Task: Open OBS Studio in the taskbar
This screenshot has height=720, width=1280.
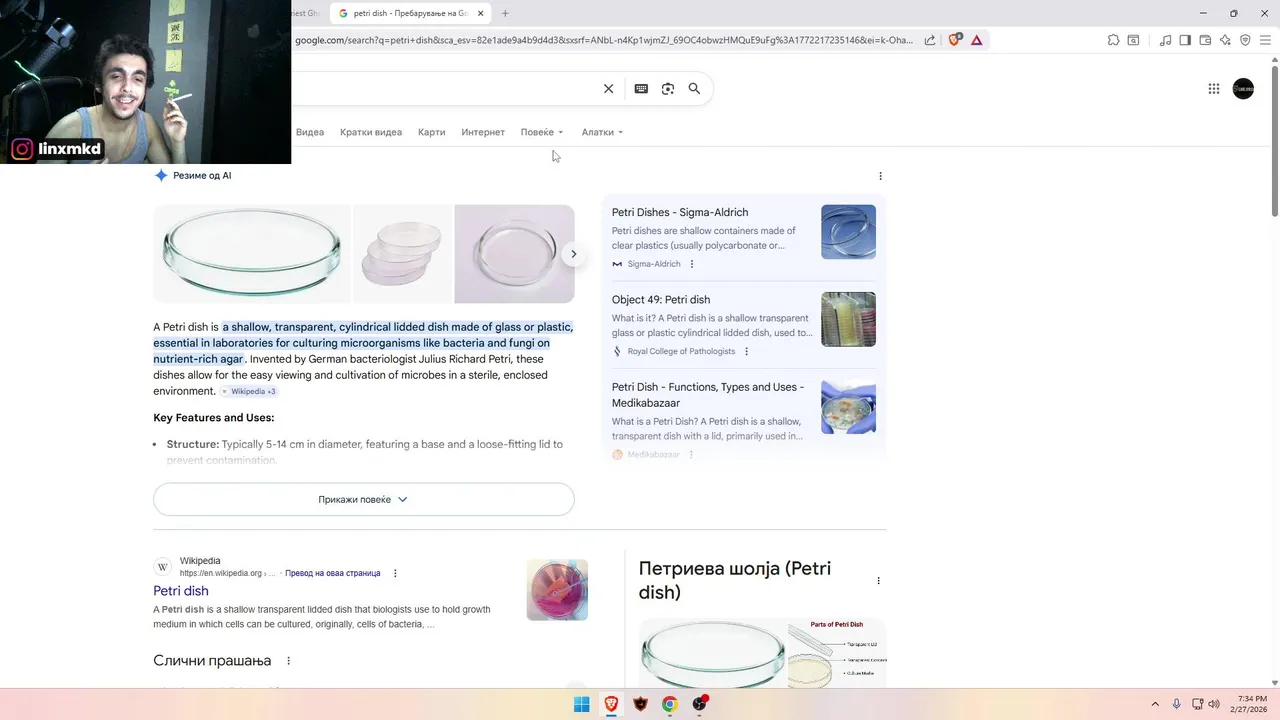Action: (x=700, y=704)
